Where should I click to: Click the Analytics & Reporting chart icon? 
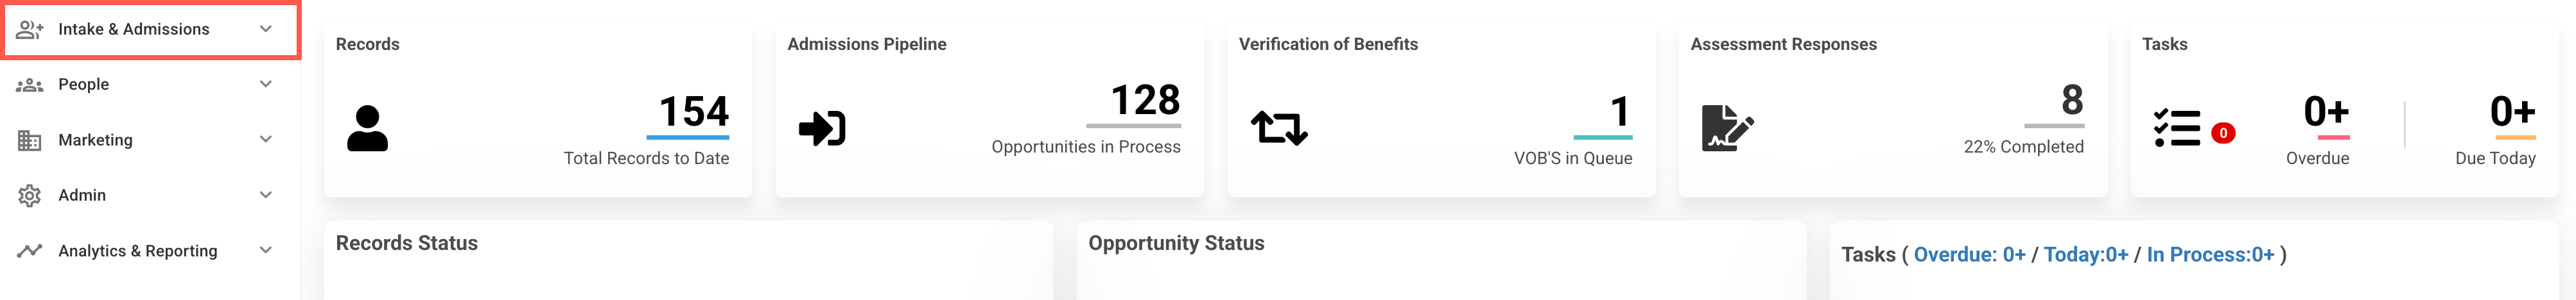[30, 251]
